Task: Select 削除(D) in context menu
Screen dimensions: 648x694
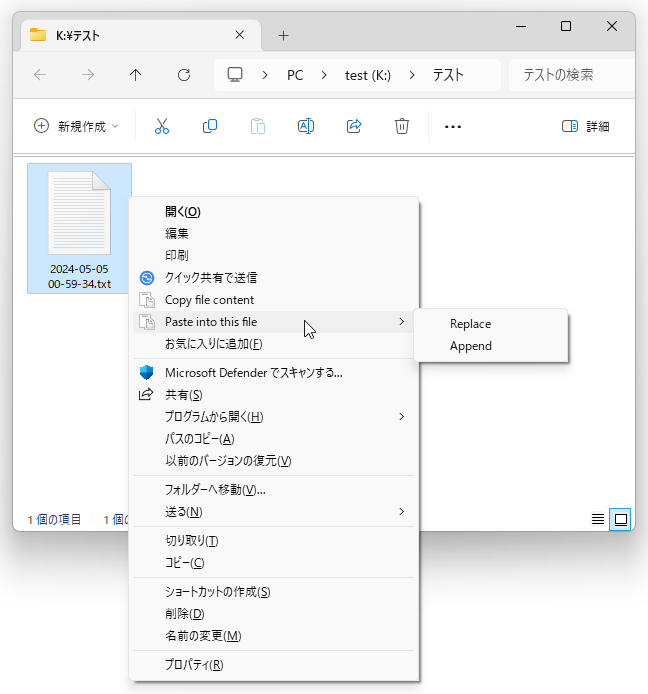Action: click(274, 614)
